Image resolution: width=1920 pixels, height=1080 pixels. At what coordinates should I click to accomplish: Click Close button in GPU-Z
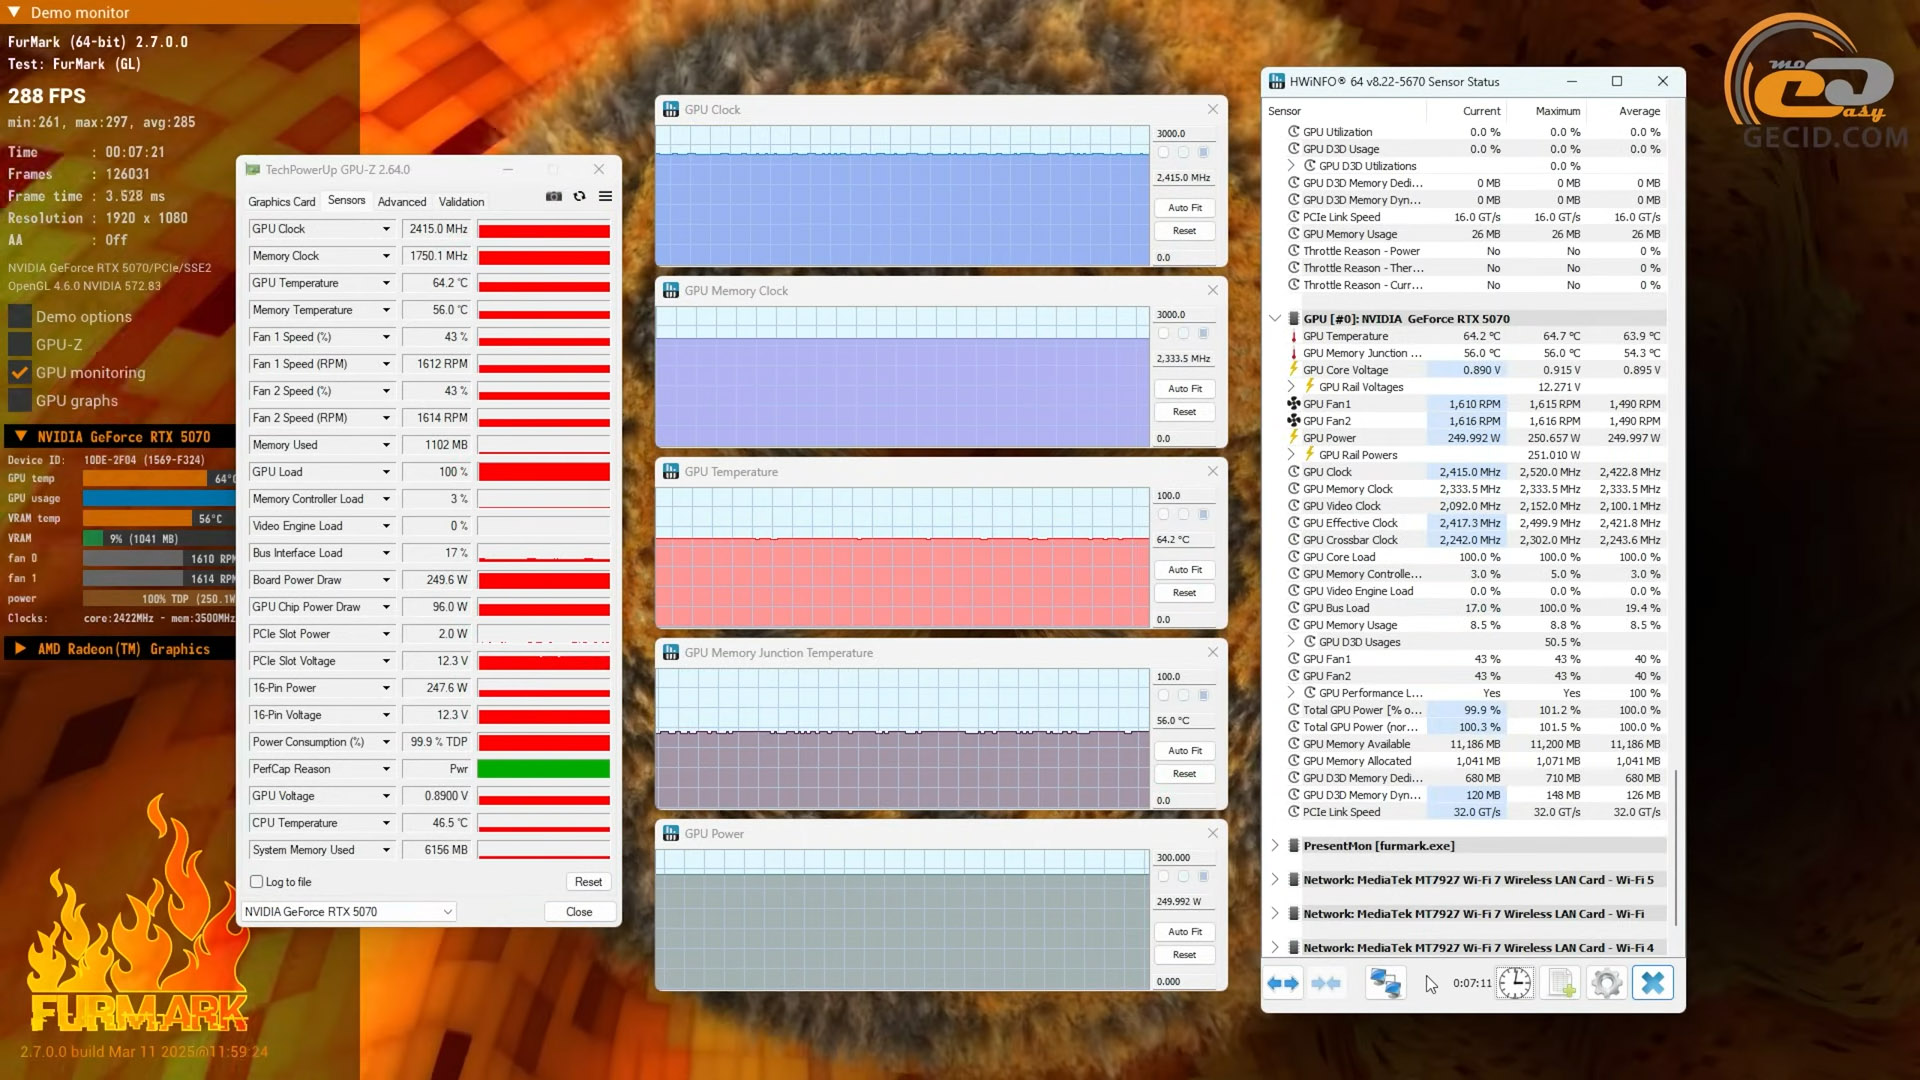(x=579, y=912)
